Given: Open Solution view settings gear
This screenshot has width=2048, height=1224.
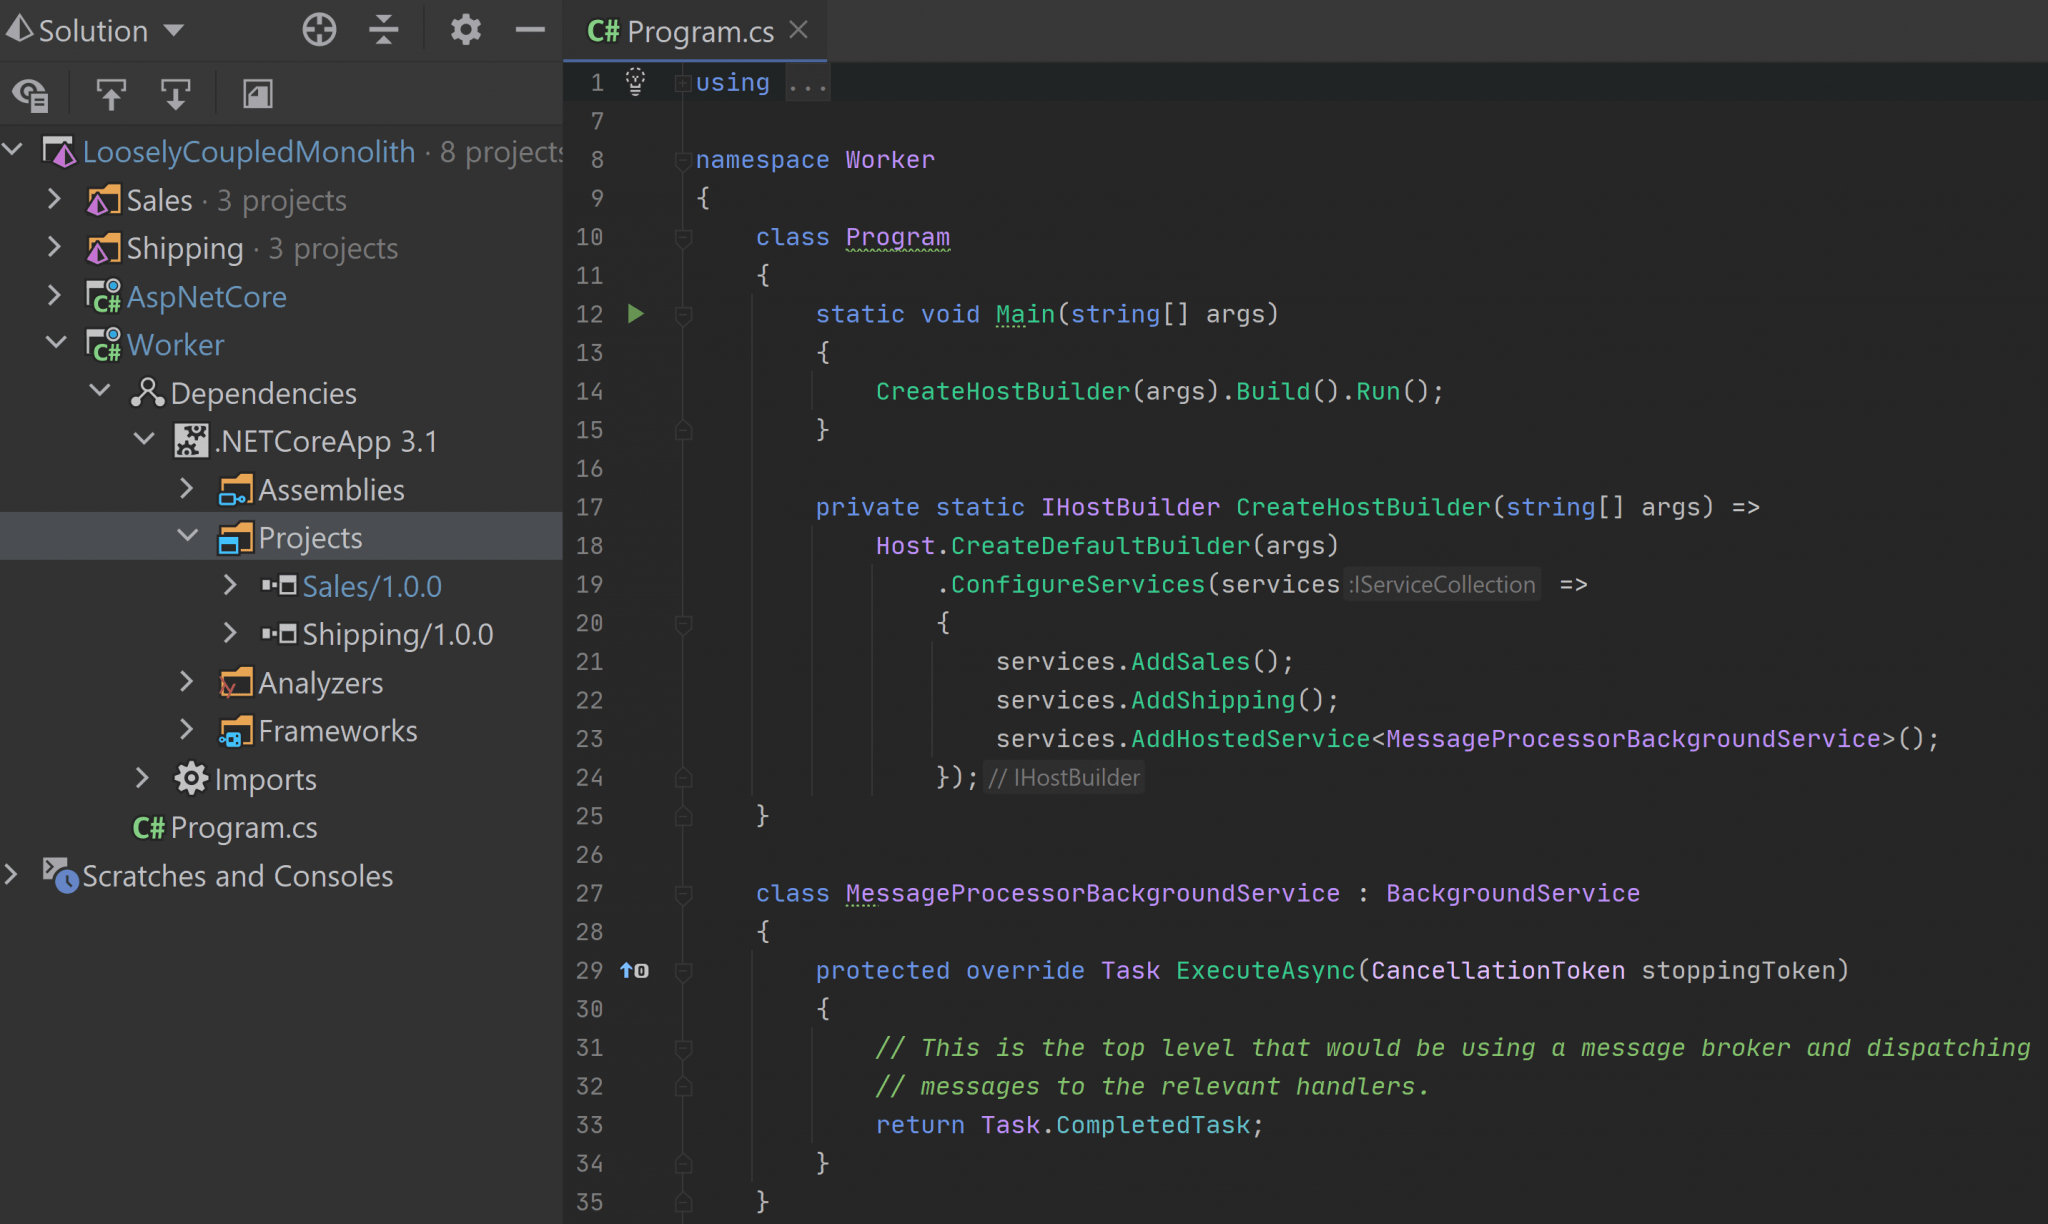Looking at the screenshot, I should [465, 30].
